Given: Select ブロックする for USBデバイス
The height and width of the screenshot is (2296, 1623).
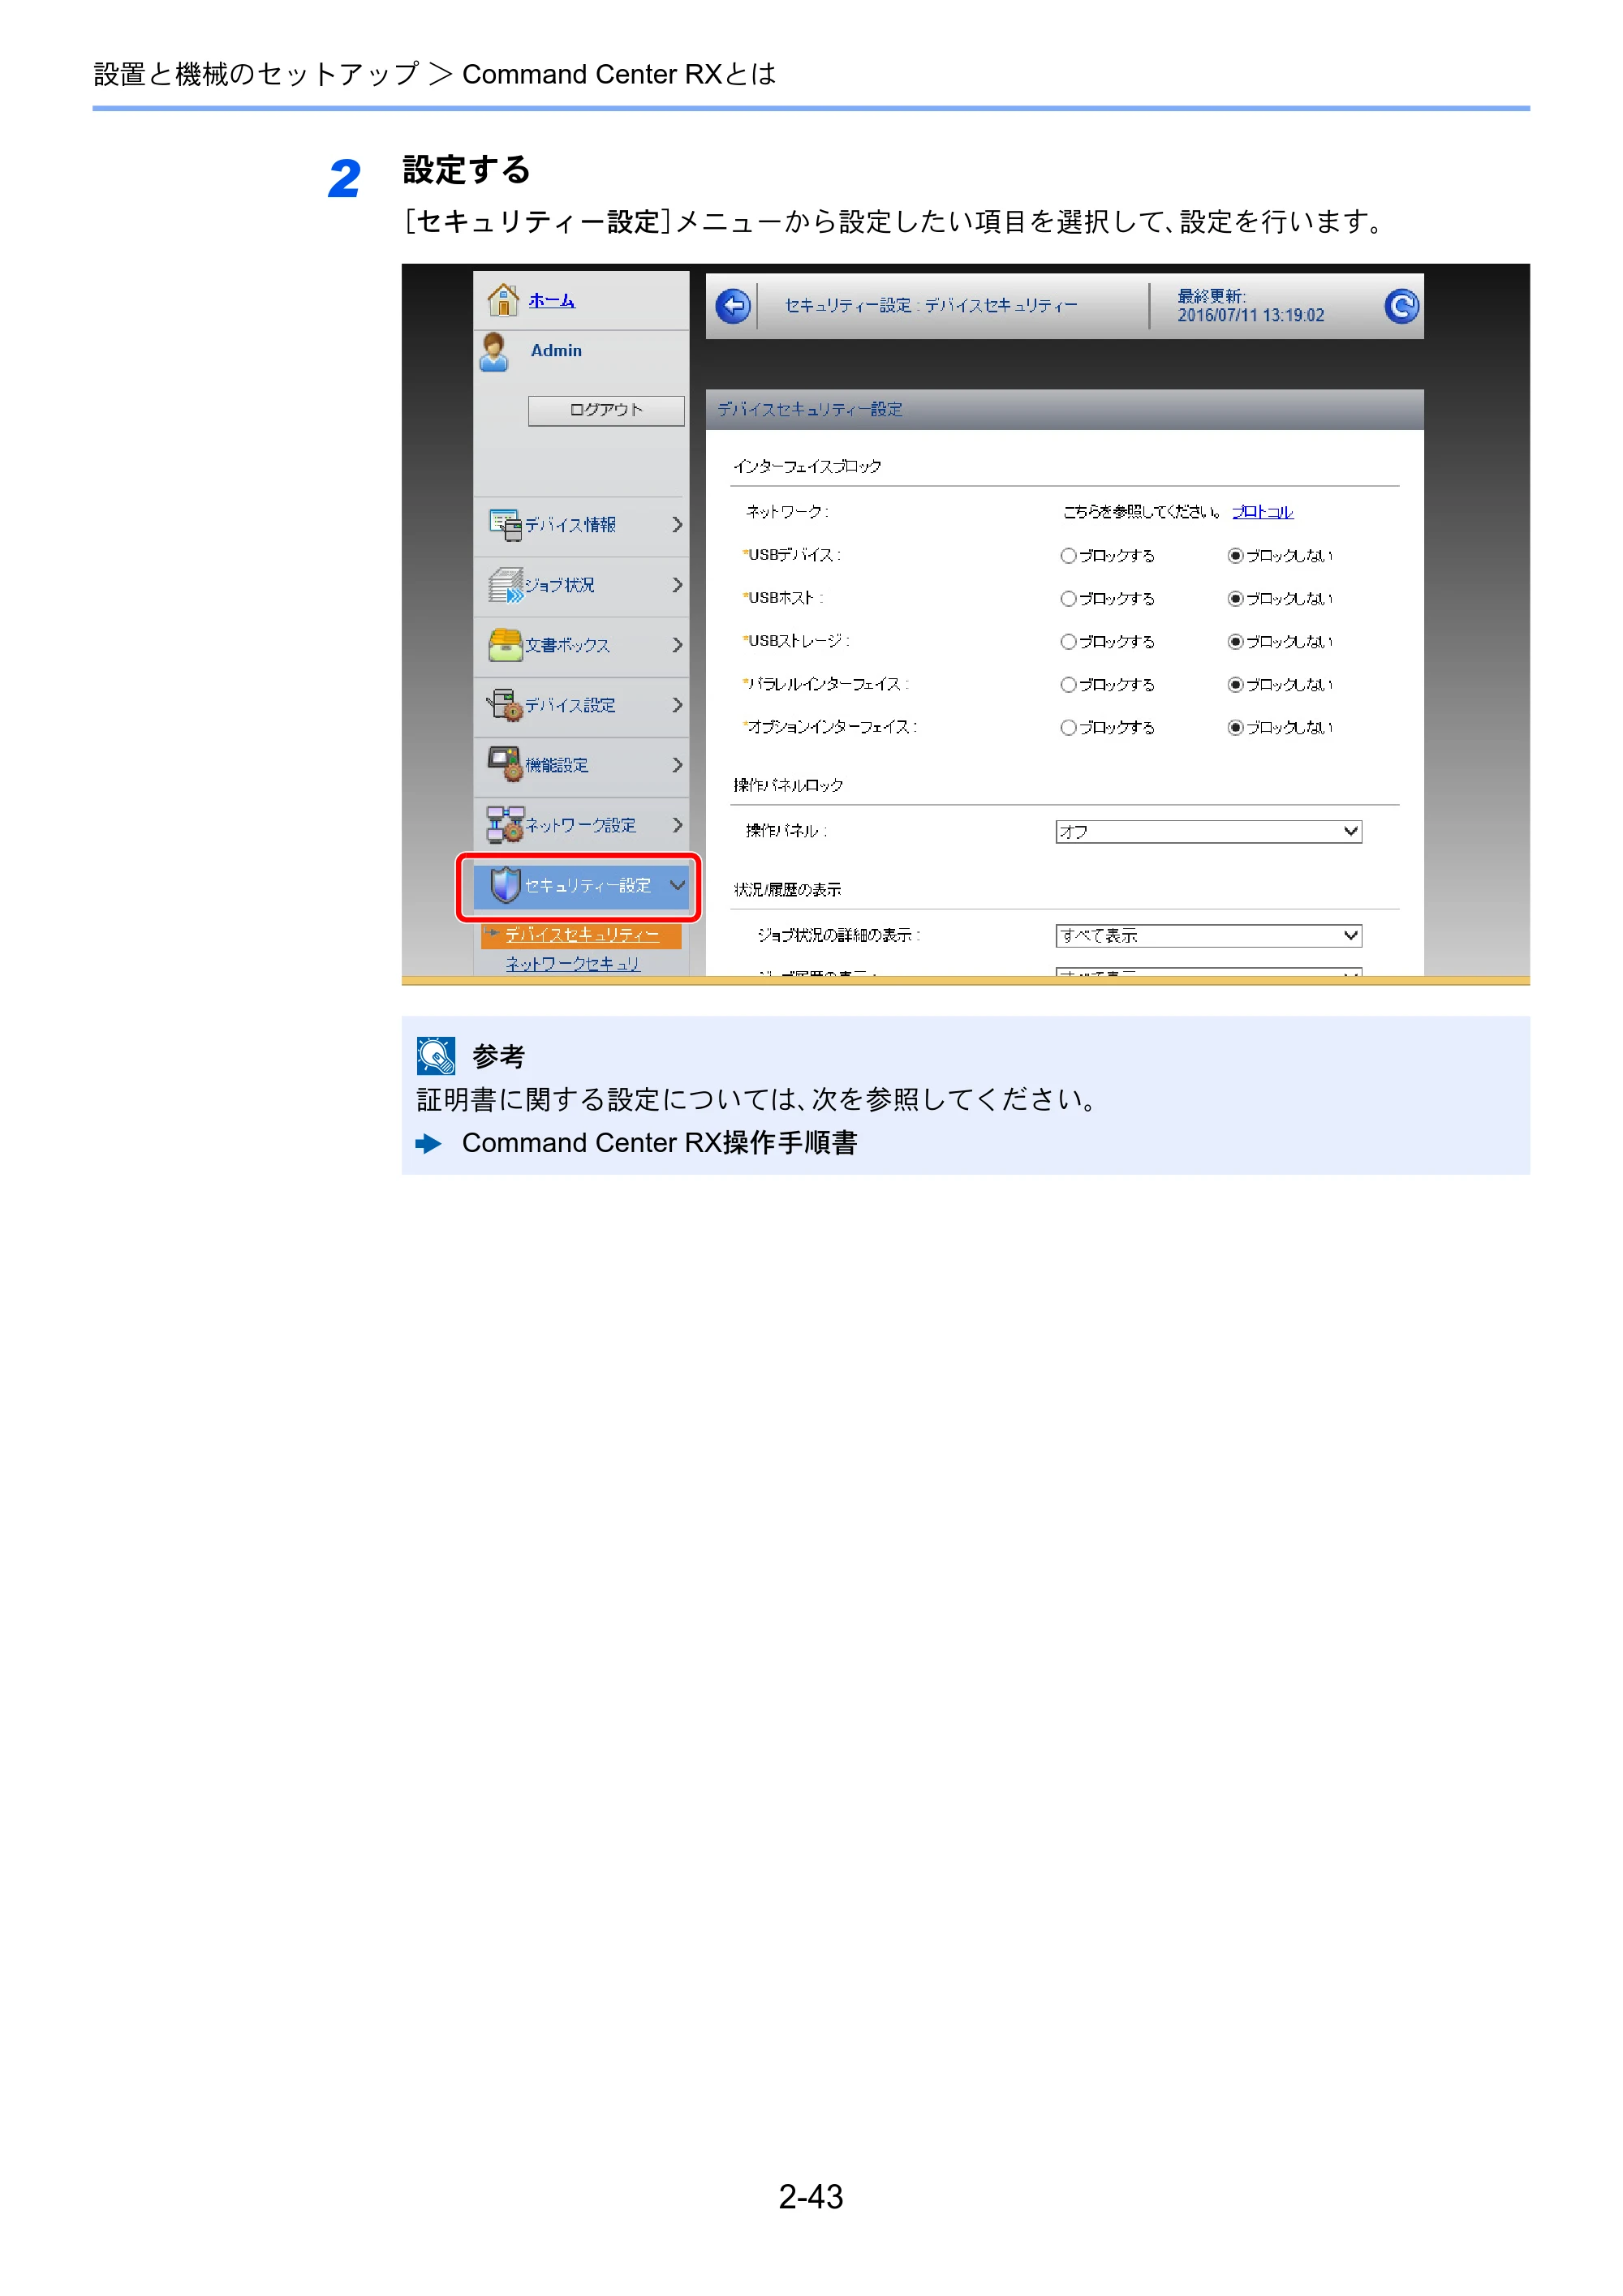Looking at the screenshot, I should 1068,556.
